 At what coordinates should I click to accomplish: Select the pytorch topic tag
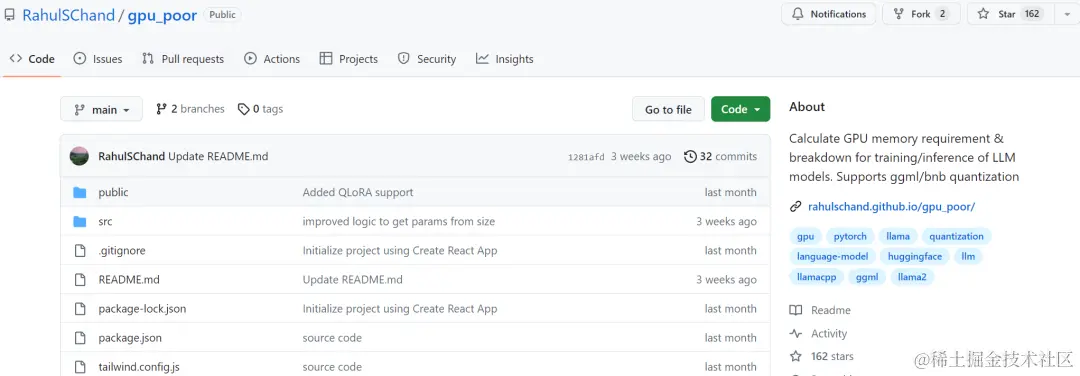click(x=850, y=236)
